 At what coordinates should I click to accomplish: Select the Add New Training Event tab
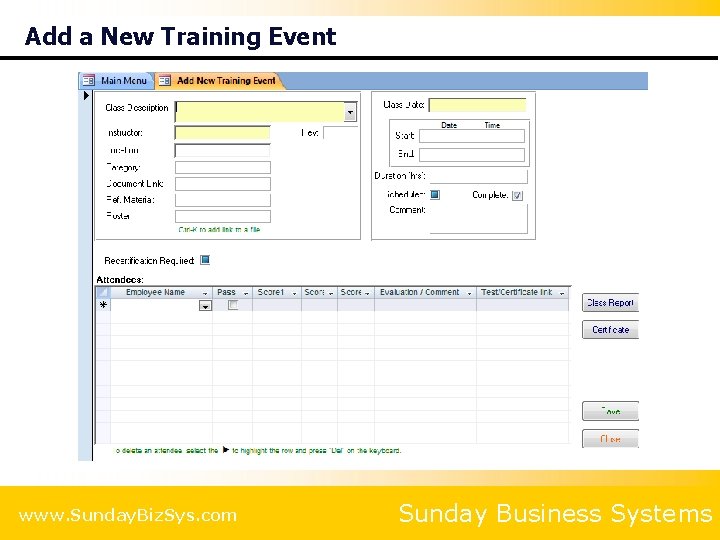(218, 81)
